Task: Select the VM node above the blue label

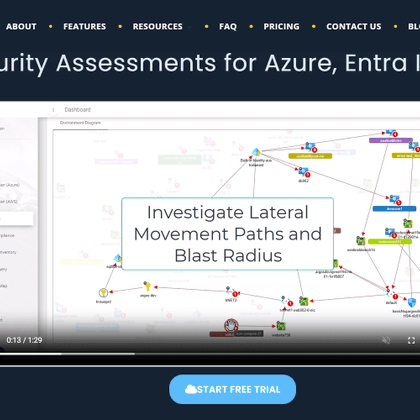Action: click(394, 199)
